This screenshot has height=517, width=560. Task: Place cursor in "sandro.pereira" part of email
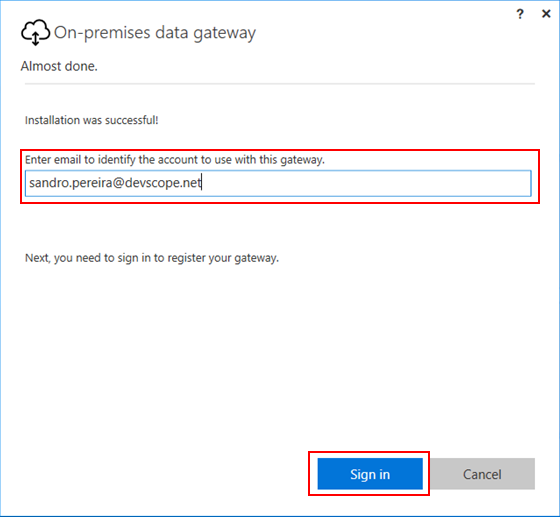tap(71, 183)
